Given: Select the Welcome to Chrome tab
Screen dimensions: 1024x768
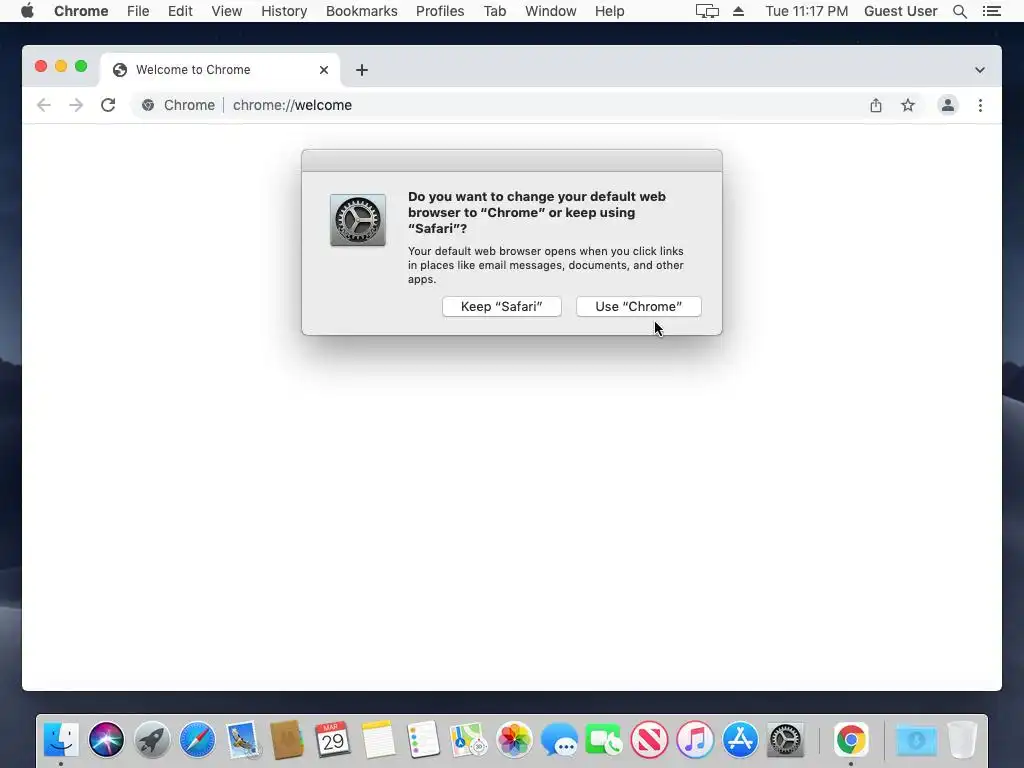Looking at the screenshot, I should tap(219, 70).
